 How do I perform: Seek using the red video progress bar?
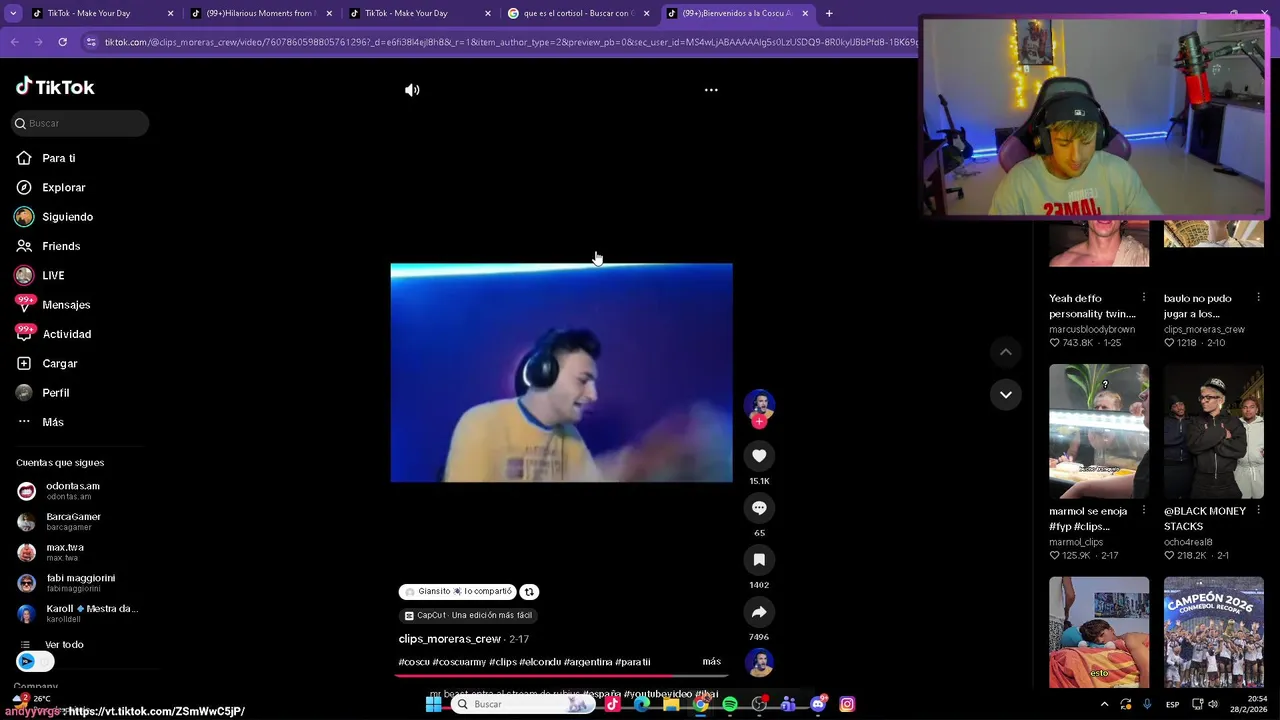(x=561, y=676)
